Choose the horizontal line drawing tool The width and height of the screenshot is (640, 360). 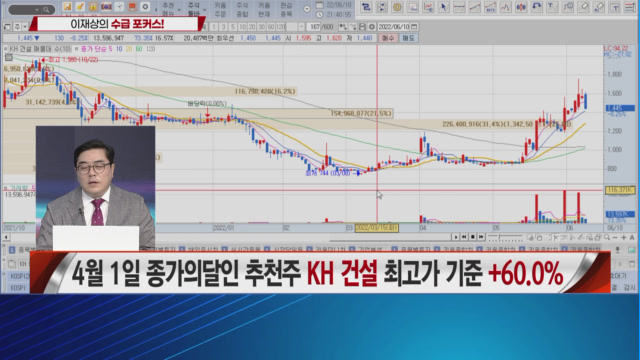pos(459,7)
